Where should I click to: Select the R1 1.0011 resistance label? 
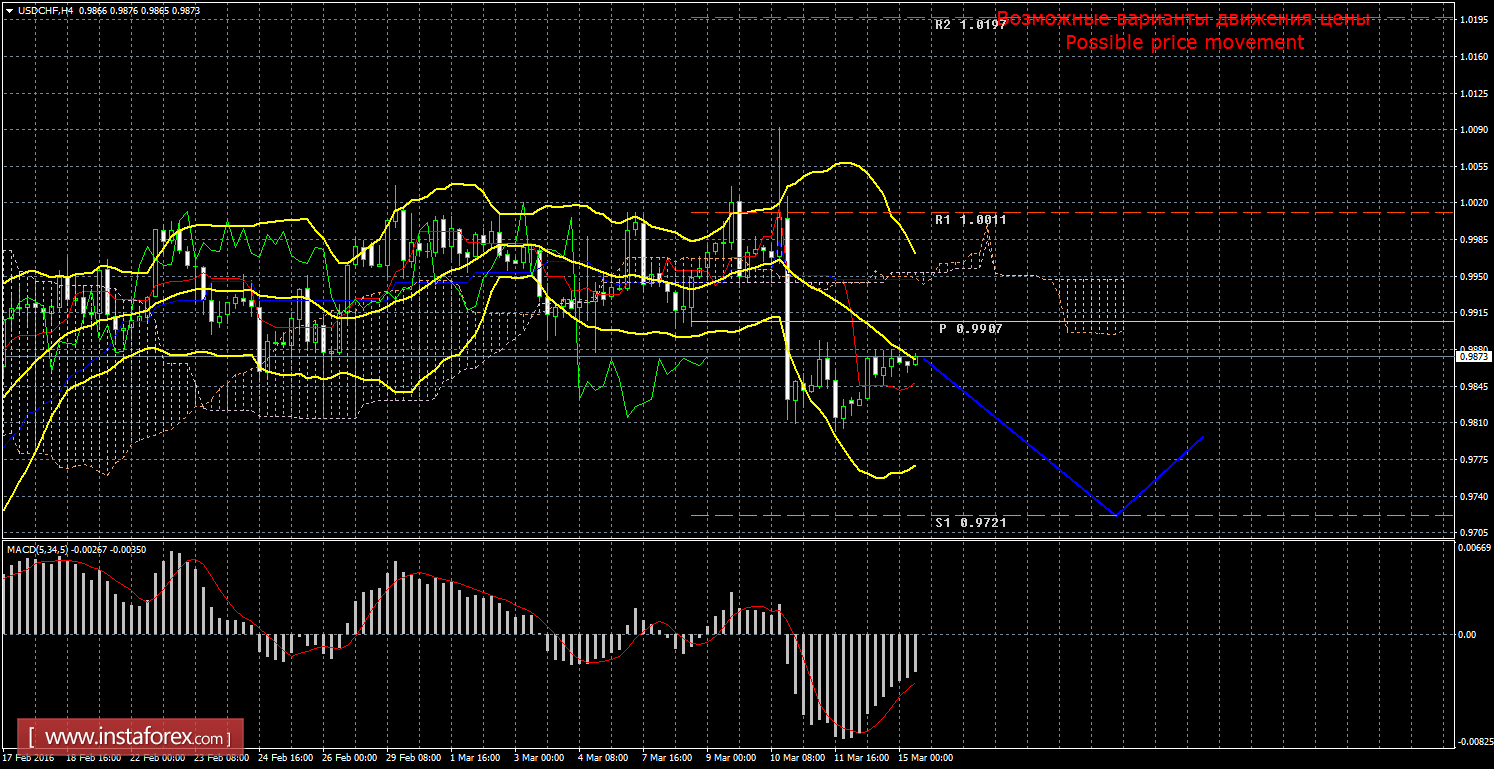pos(970,218)
